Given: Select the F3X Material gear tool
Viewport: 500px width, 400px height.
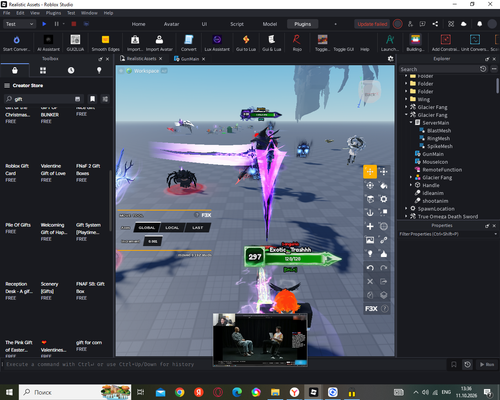Looking at the screenshot, I should (x=384, y=199).
